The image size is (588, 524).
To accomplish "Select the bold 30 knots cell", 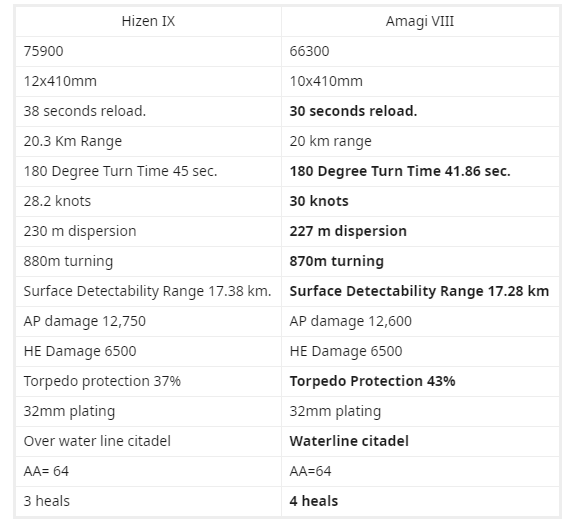I will [420, 201].
